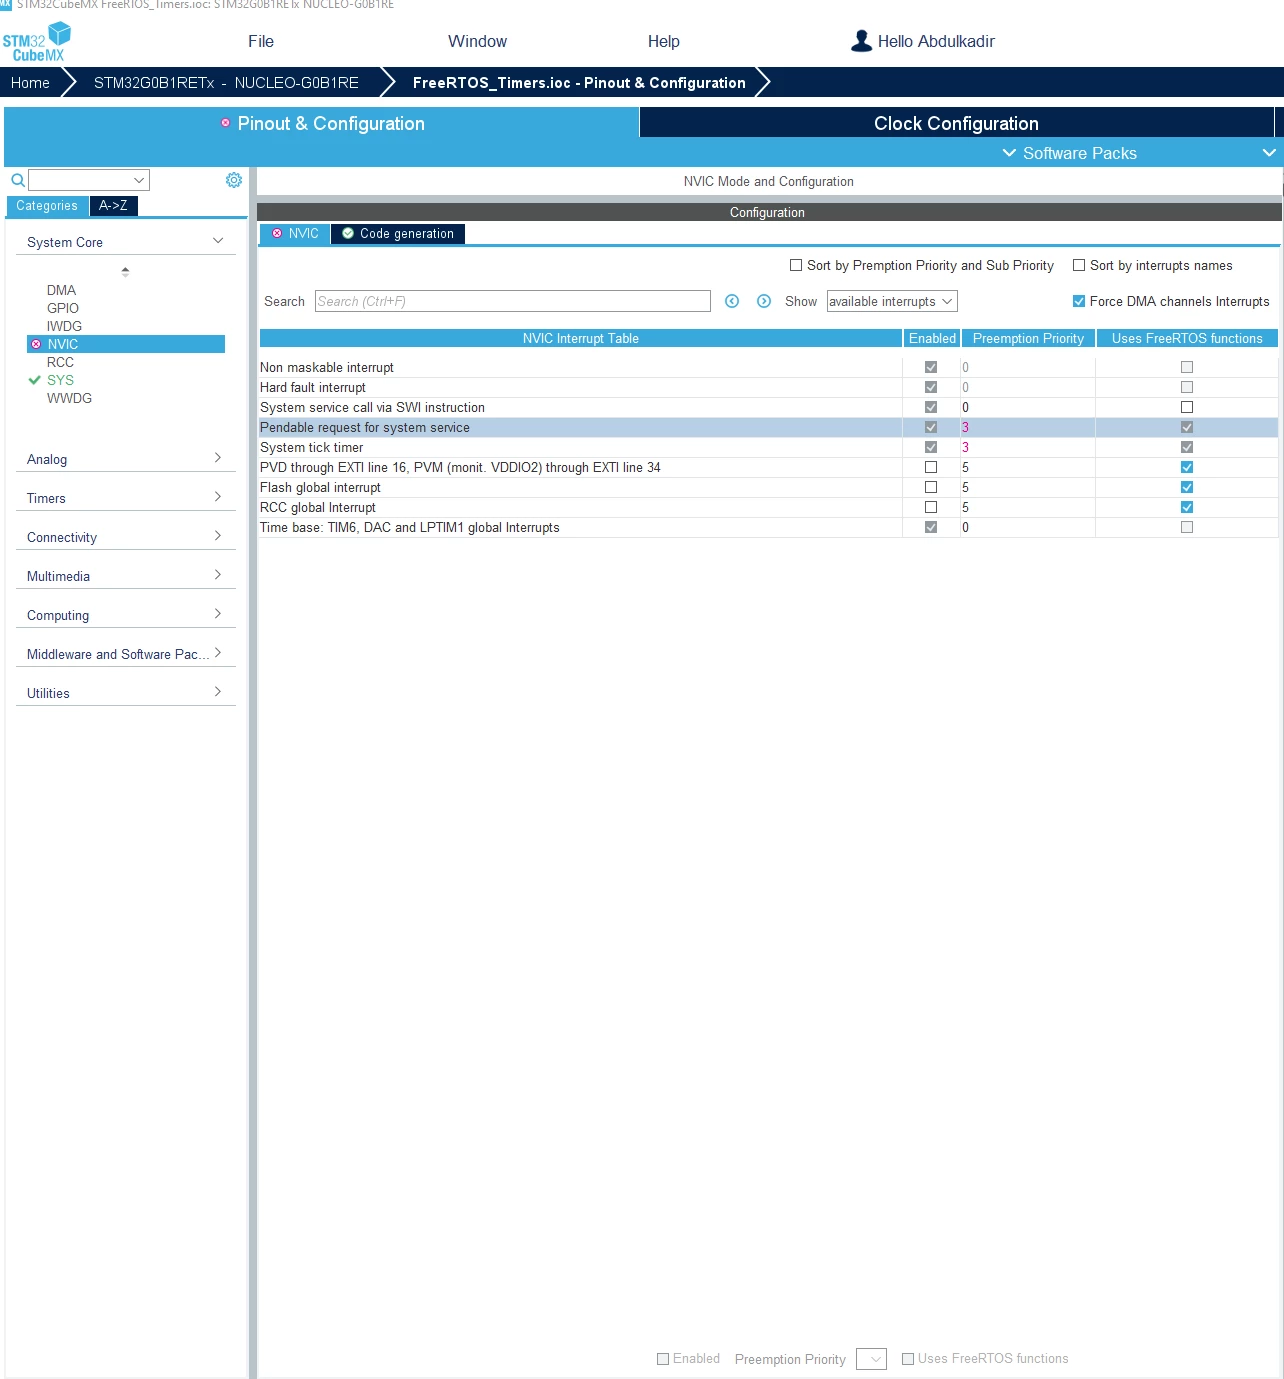Open the Show available interrupts dropdown

[x=892, y=301]
